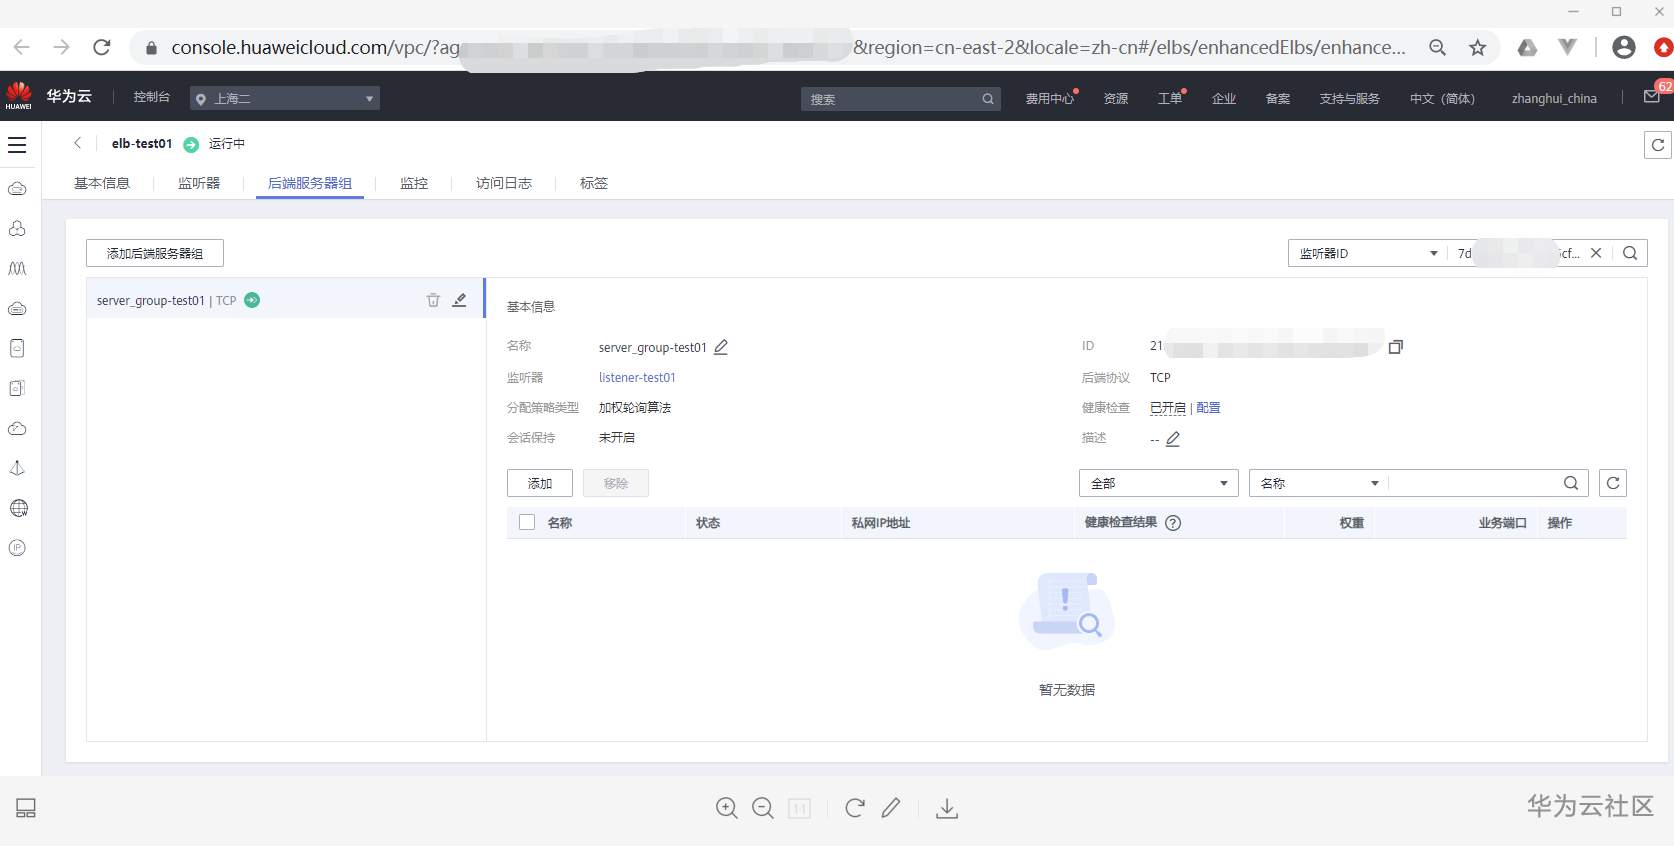1674x846 pixels.
Task: Click the 加权轮询算法 value
Action: click(x=635, y=407)
